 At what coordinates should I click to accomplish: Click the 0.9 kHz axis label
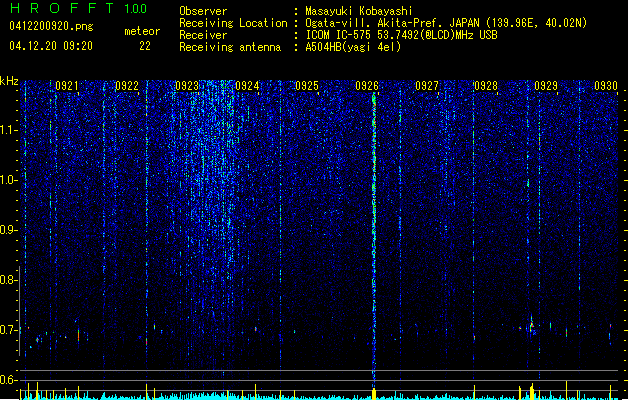pyautogui.click(x=9, y=230)
